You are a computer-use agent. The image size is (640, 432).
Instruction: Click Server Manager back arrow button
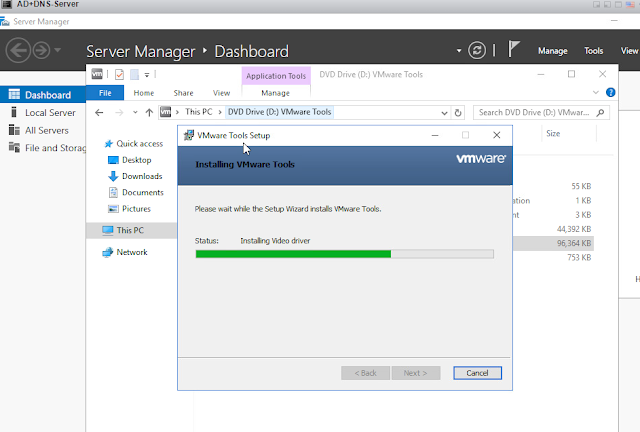tap(18, 50)
